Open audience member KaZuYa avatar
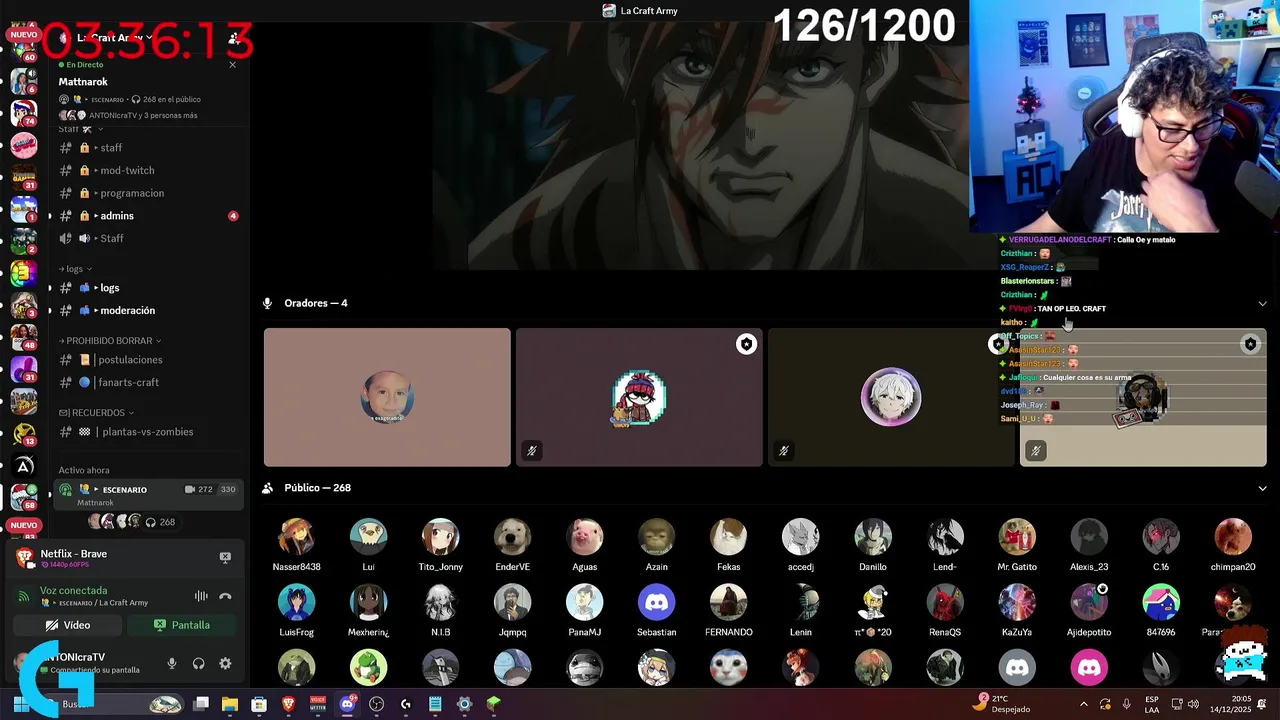 1017,603
